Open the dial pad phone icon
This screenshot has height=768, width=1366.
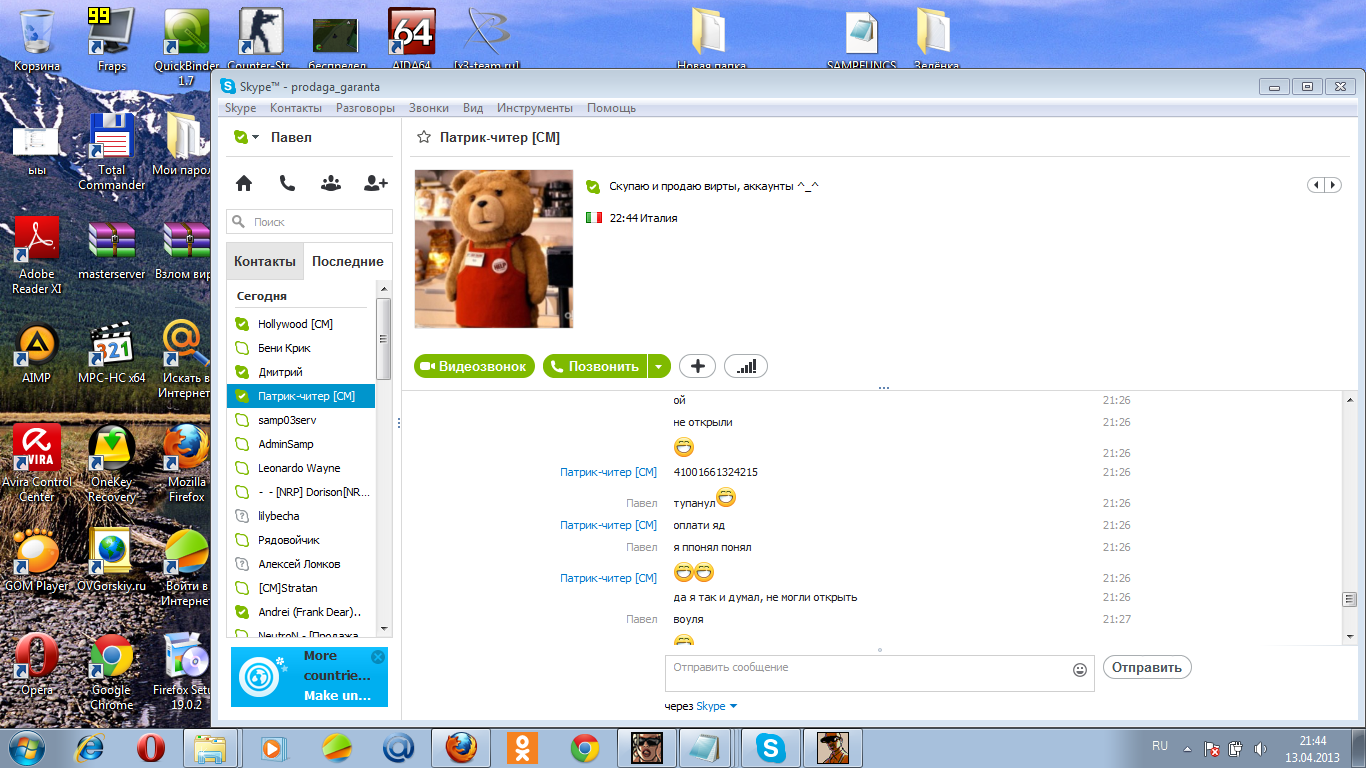pyautogui.click(x=287, y=183)
